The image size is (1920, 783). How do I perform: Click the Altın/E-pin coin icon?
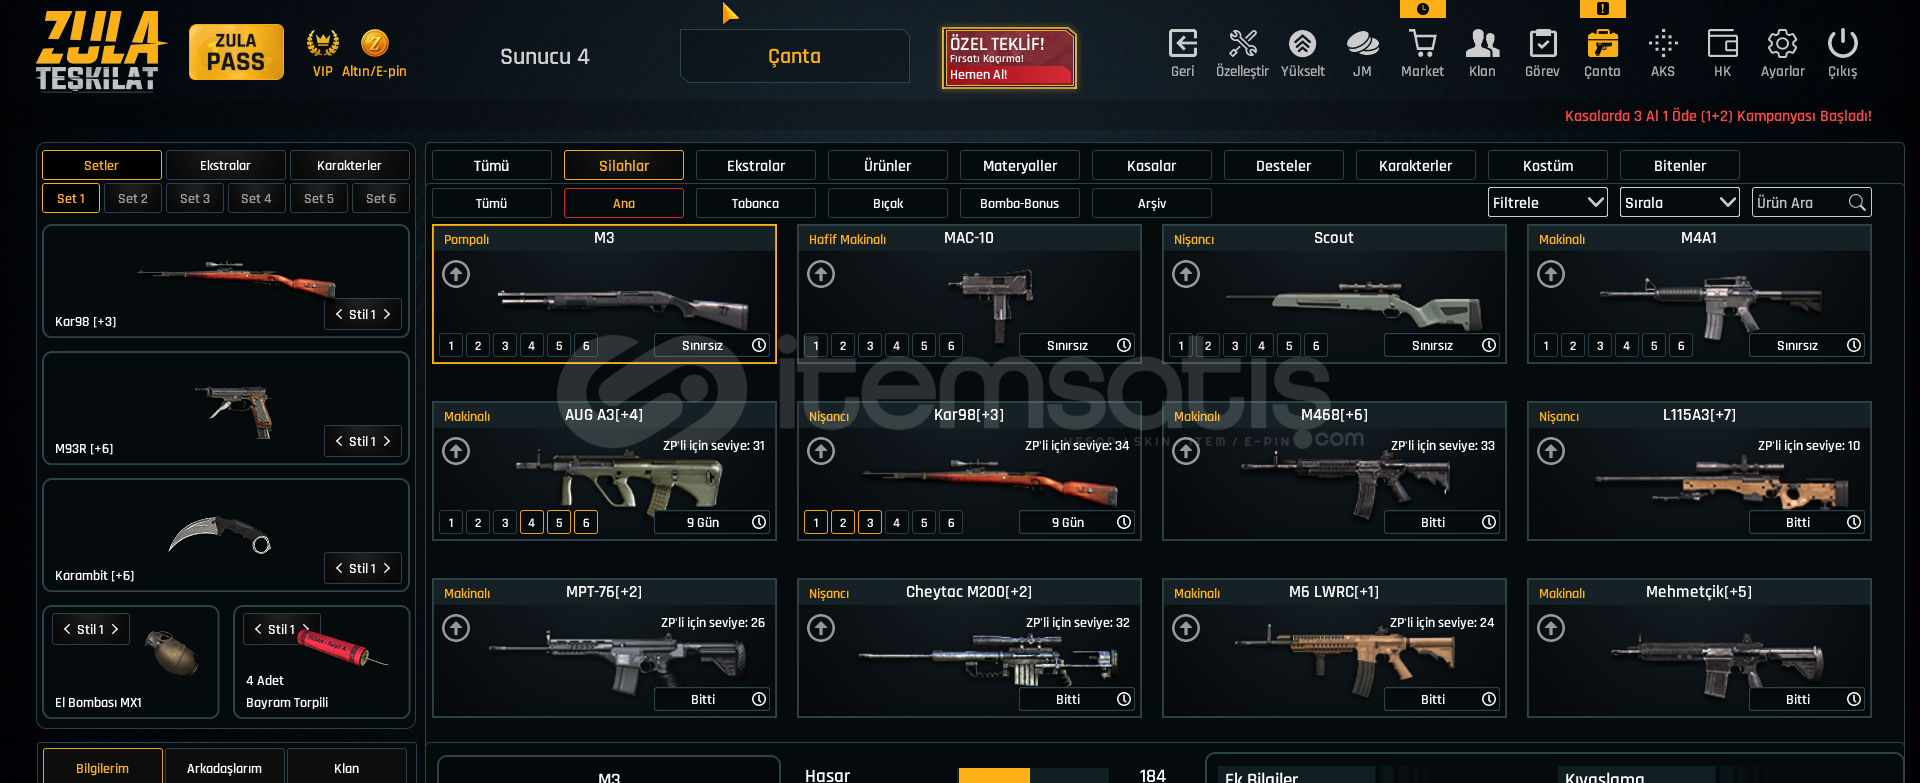[x=374, y=43]
